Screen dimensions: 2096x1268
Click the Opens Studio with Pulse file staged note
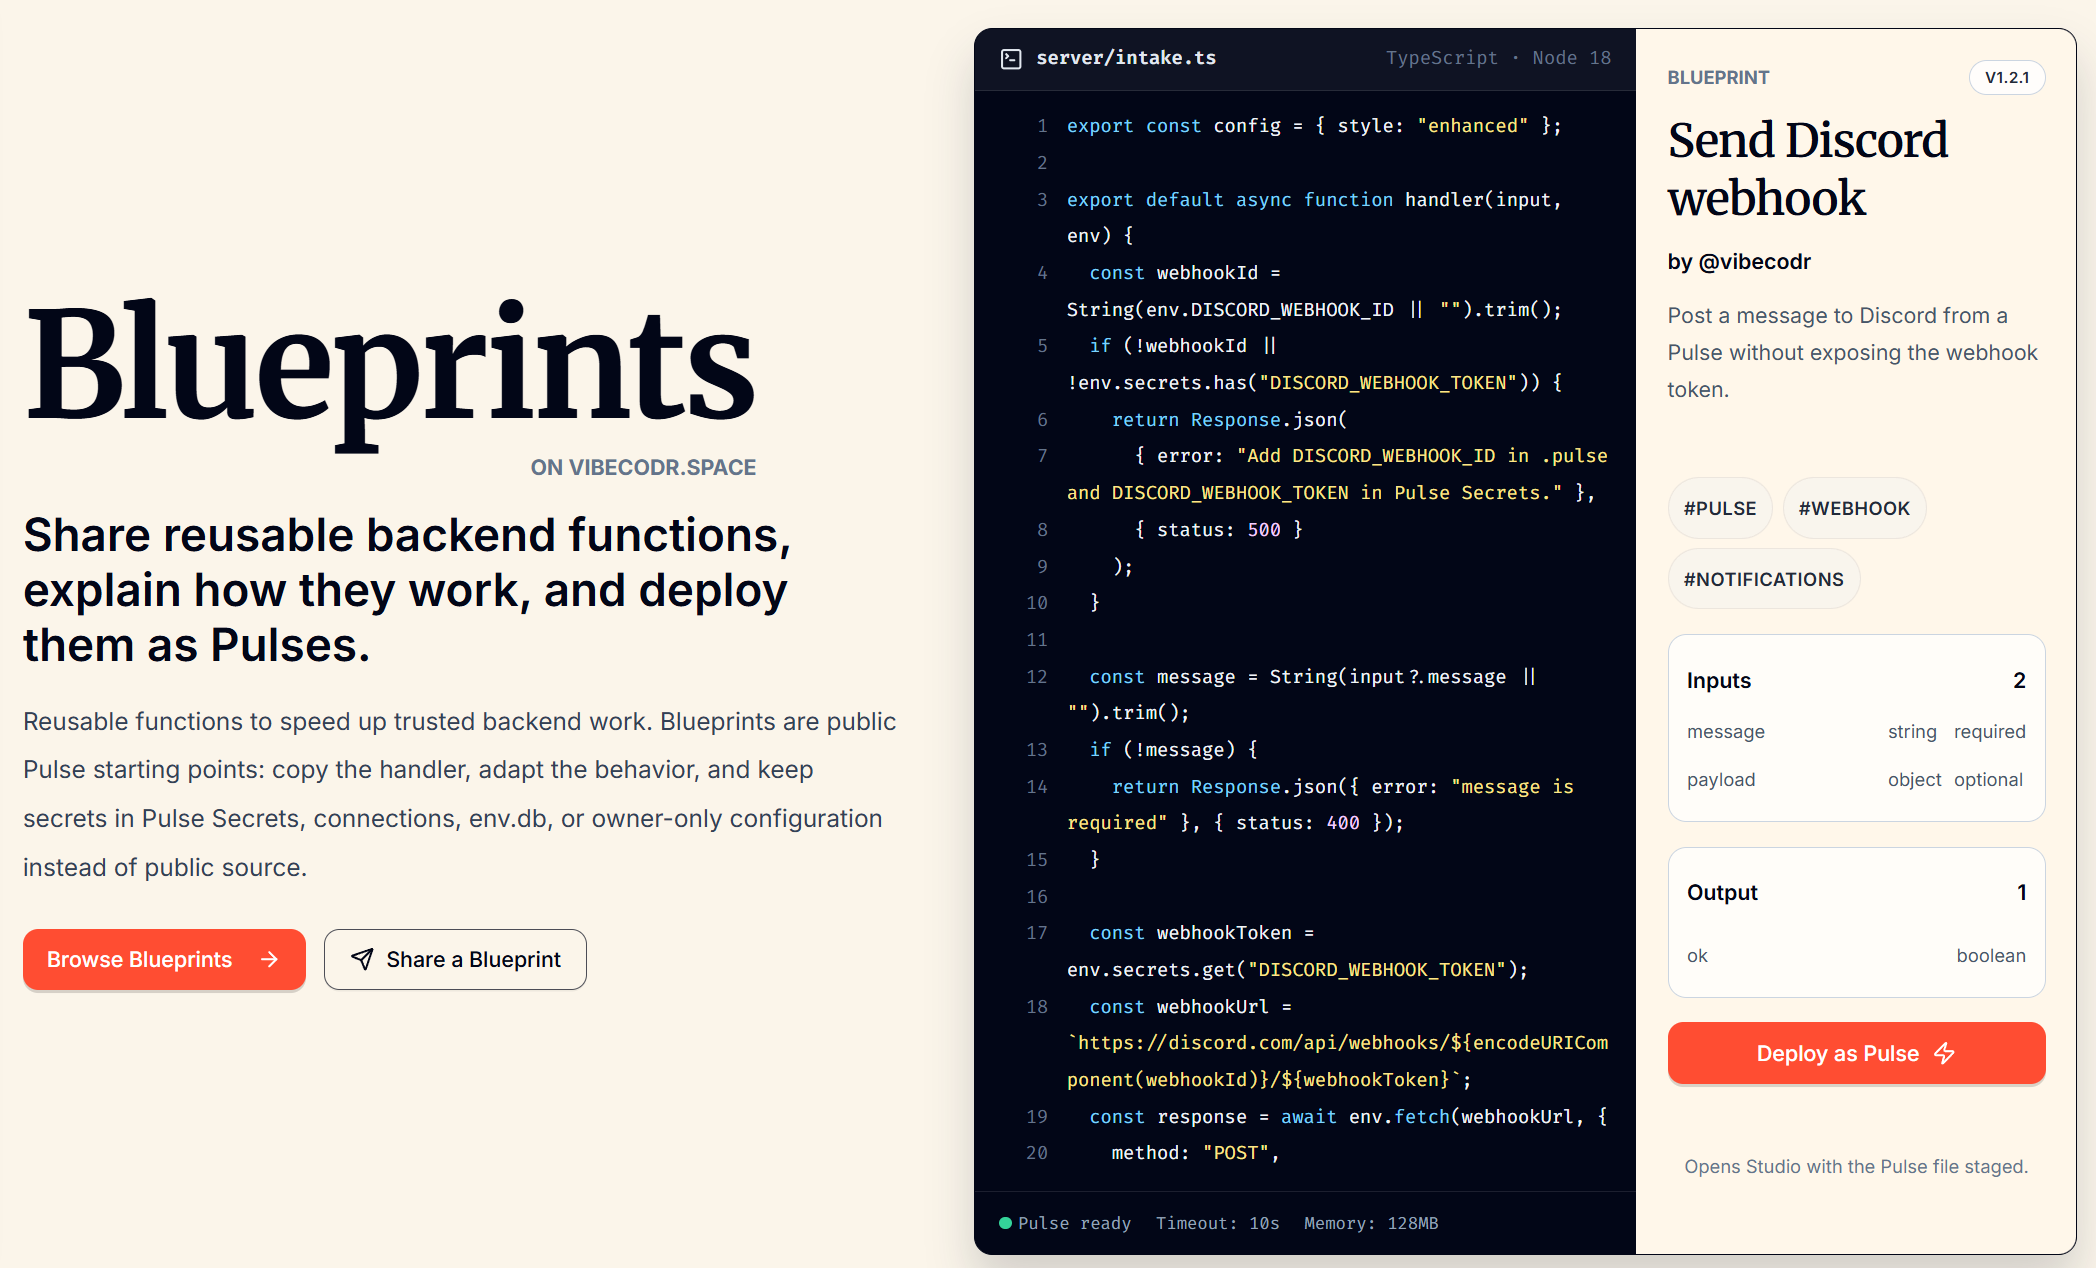point(1856,1167)
